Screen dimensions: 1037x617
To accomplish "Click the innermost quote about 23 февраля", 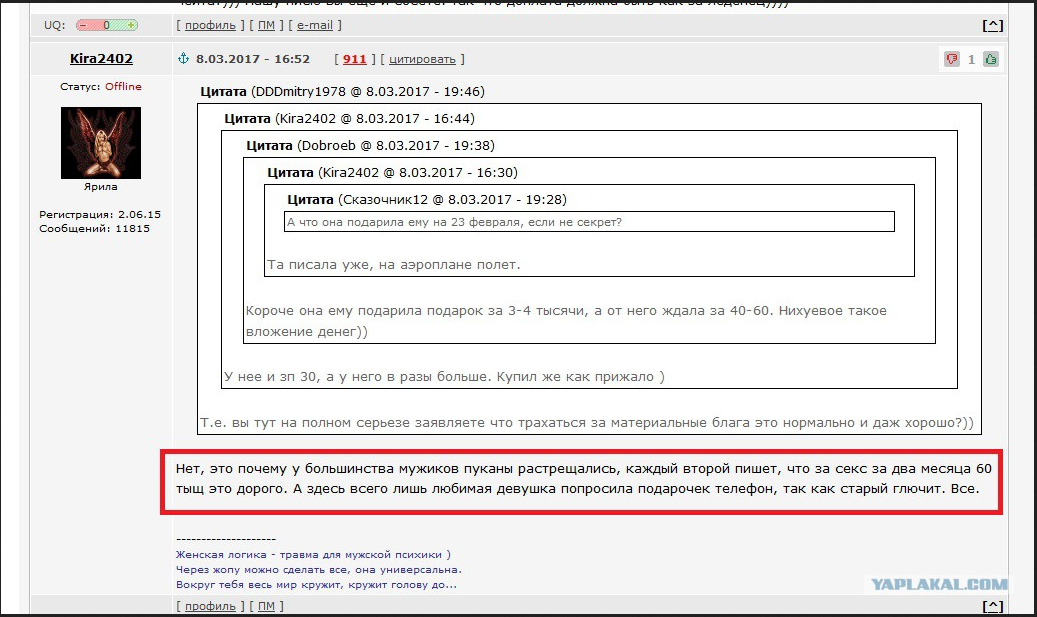I will pyautogui.click(x=589, y=222).
